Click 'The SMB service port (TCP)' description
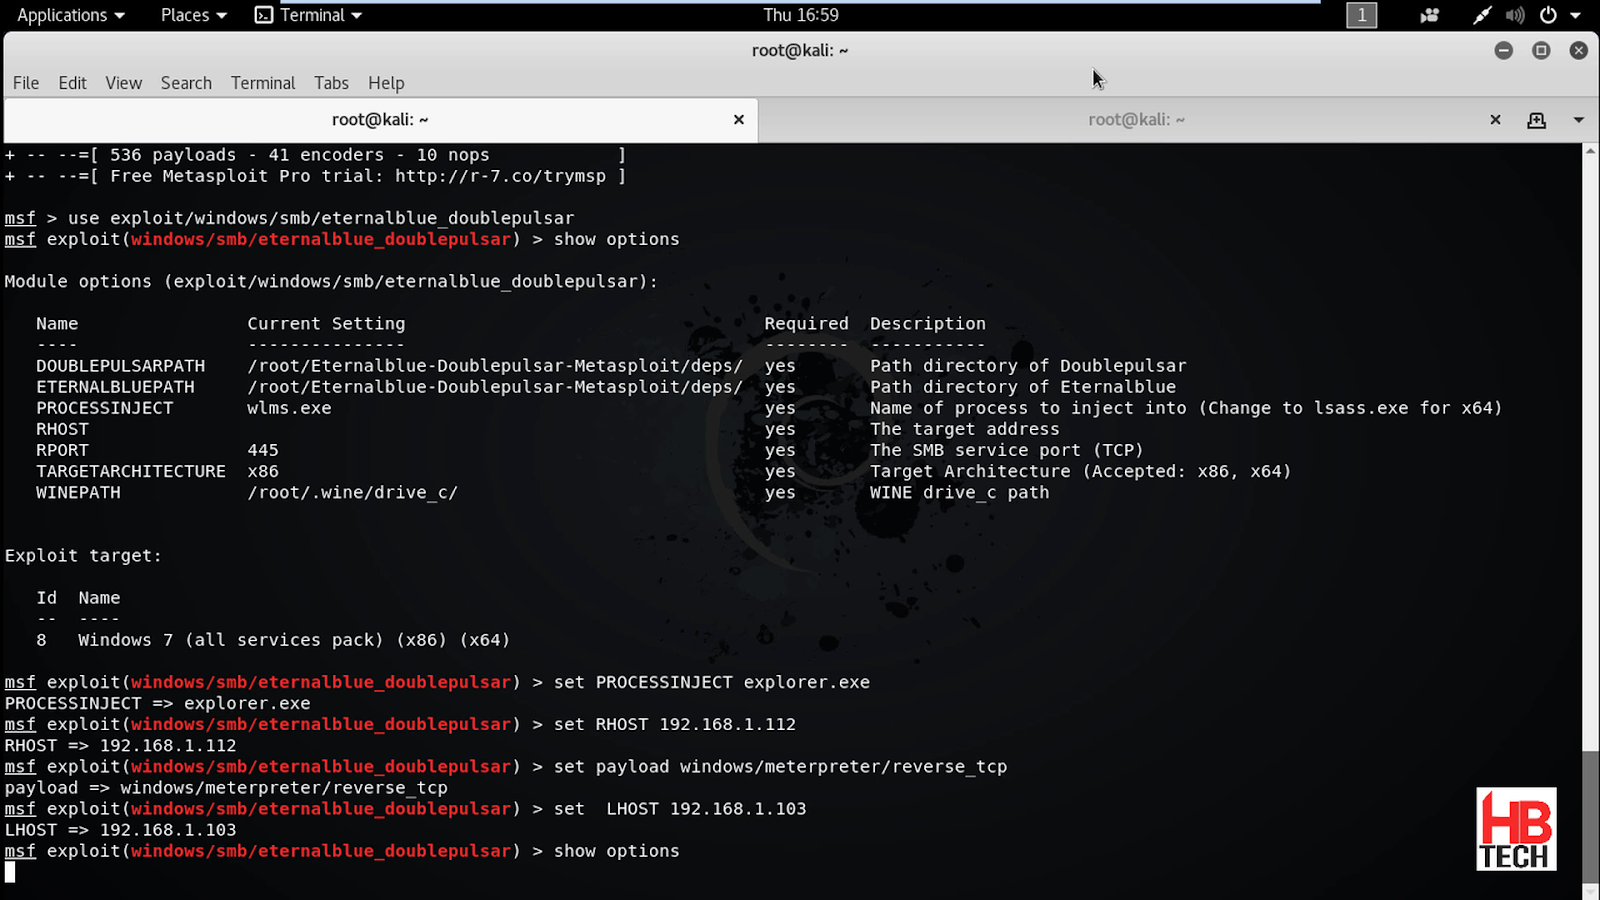Viewport: 1600px width, 900px height. (1007, 450)
